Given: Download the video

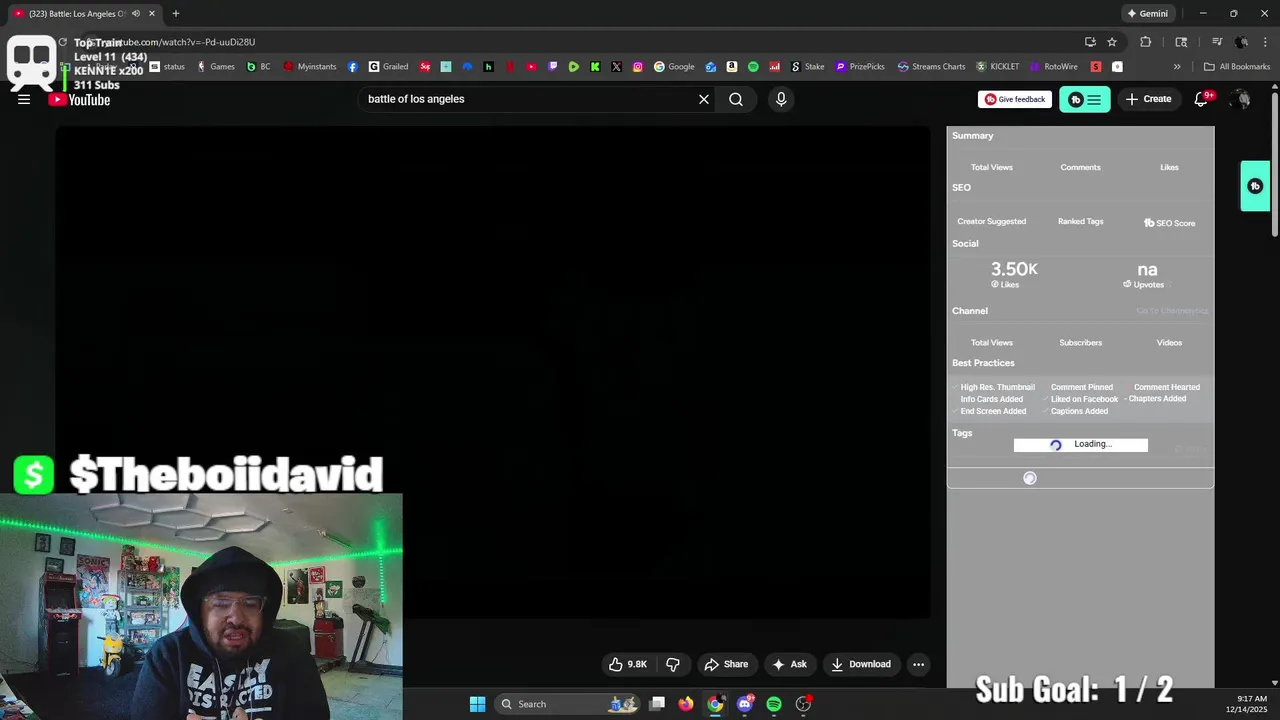Looking at the screenshot, I should 861,664.
